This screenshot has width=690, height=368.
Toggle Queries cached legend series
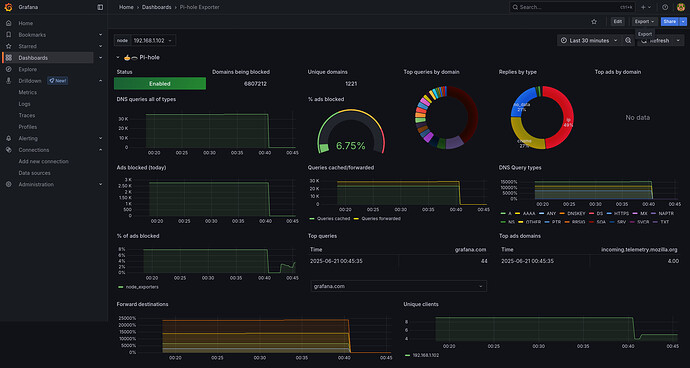[x=330, y=218]
